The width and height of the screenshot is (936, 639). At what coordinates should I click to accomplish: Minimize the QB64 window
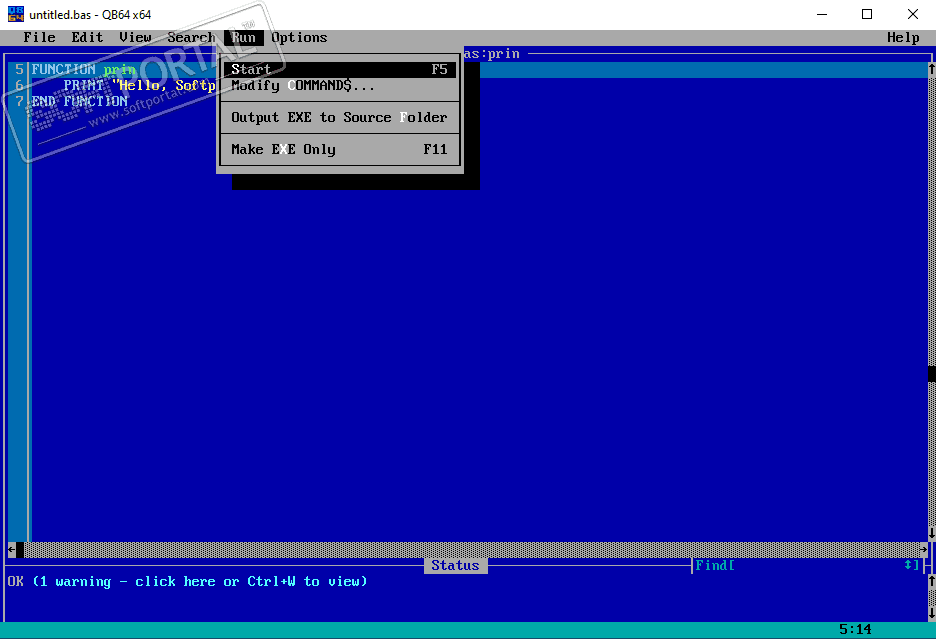pos(822,14)
